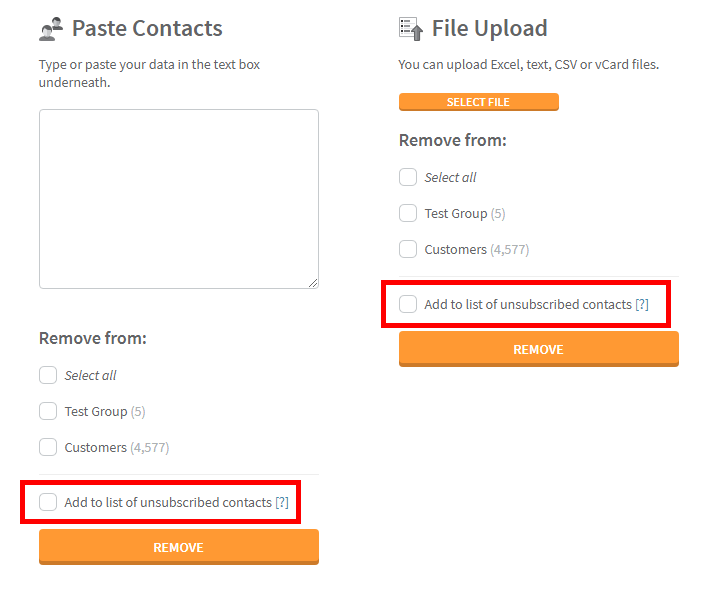Click the Paste Contacts heading

pos(147,28)
